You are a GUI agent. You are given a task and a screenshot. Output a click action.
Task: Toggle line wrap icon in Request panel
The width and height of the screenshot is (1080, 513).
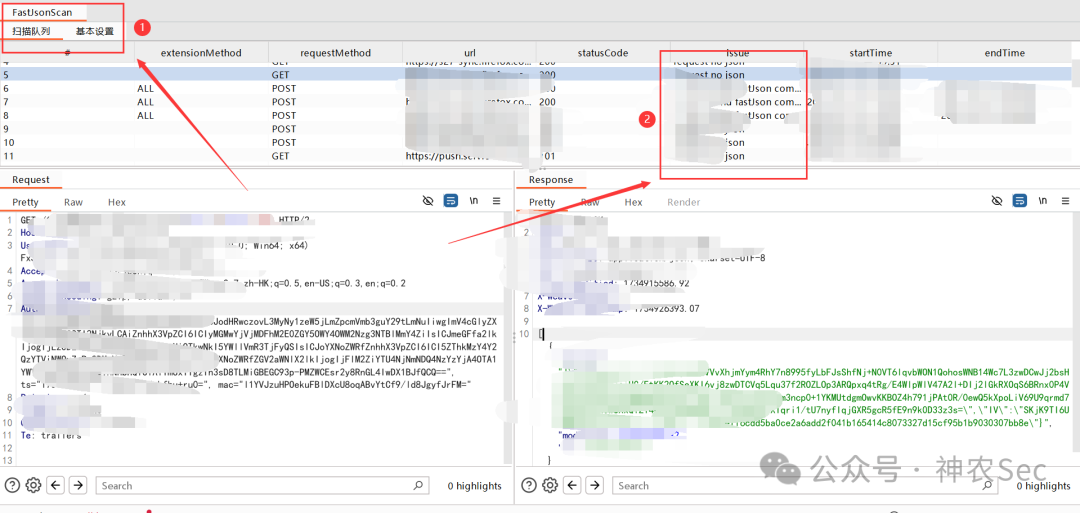[x=450, y=201]
